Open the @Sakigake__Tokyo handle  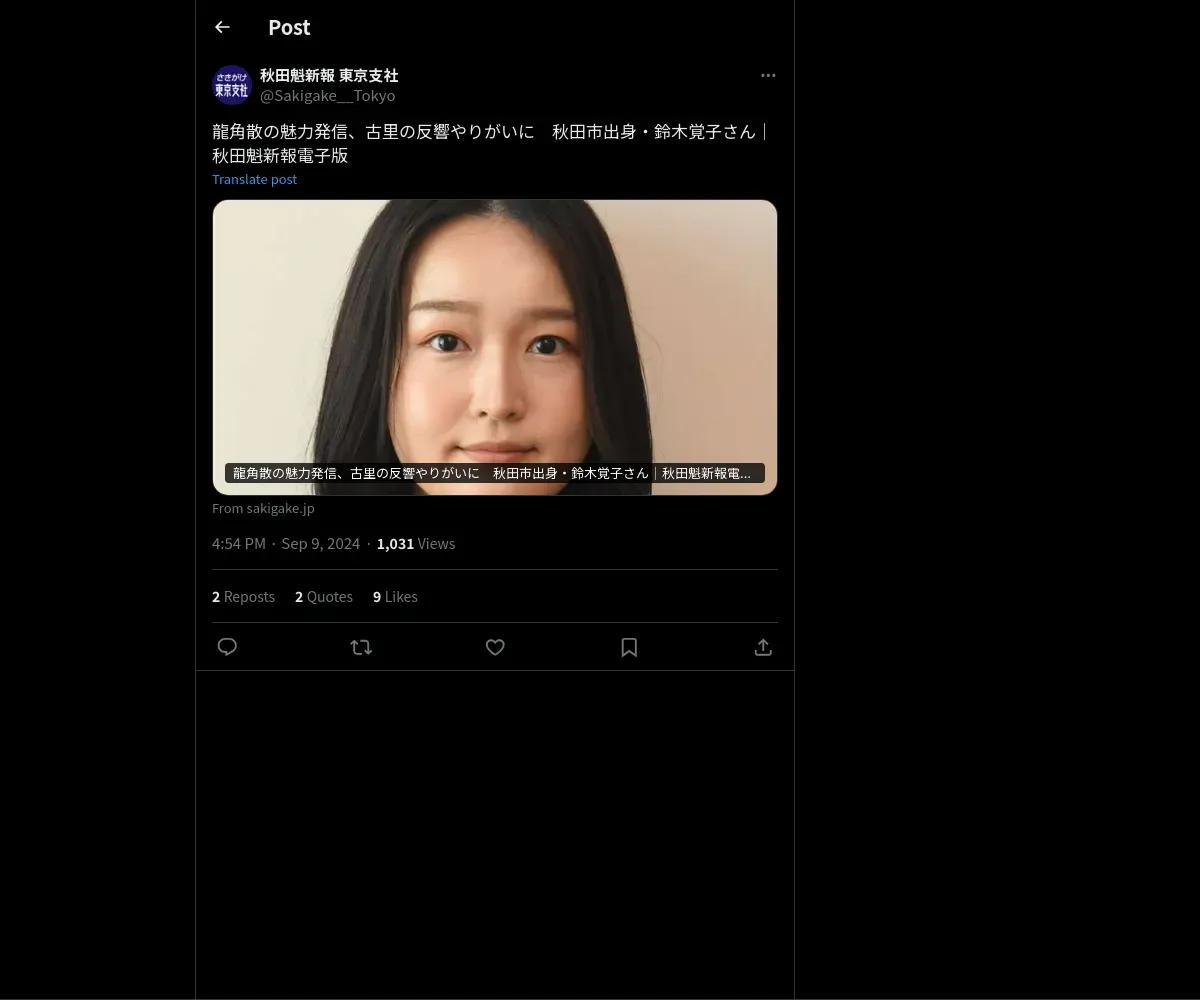tap(328, 95)
